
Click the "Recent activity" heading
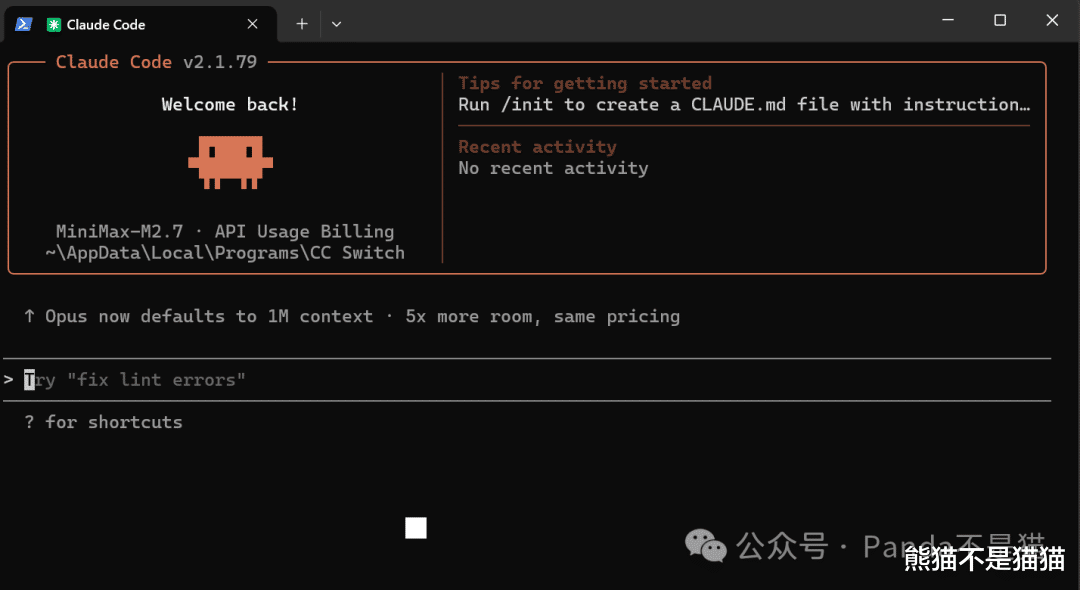pyautogui.click(x=537, y=147)
